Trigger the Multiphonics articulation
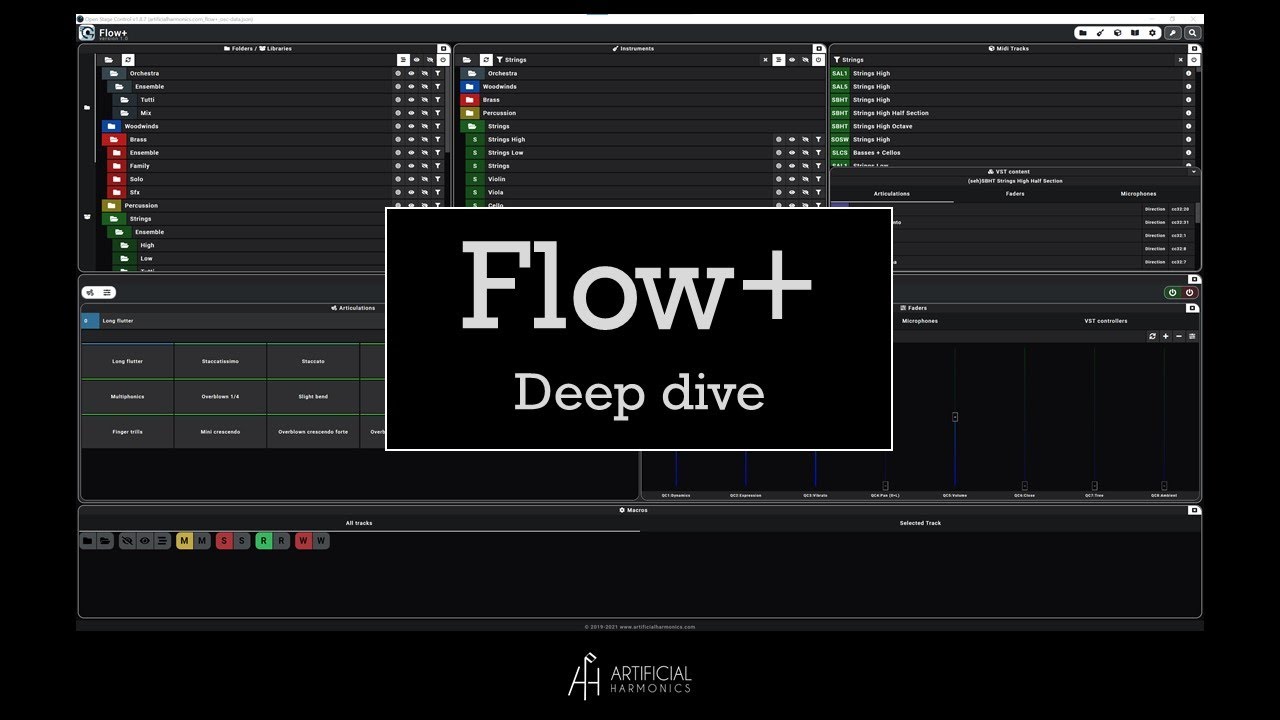This screenshot has width=1280, height=720. click(127, 397)
